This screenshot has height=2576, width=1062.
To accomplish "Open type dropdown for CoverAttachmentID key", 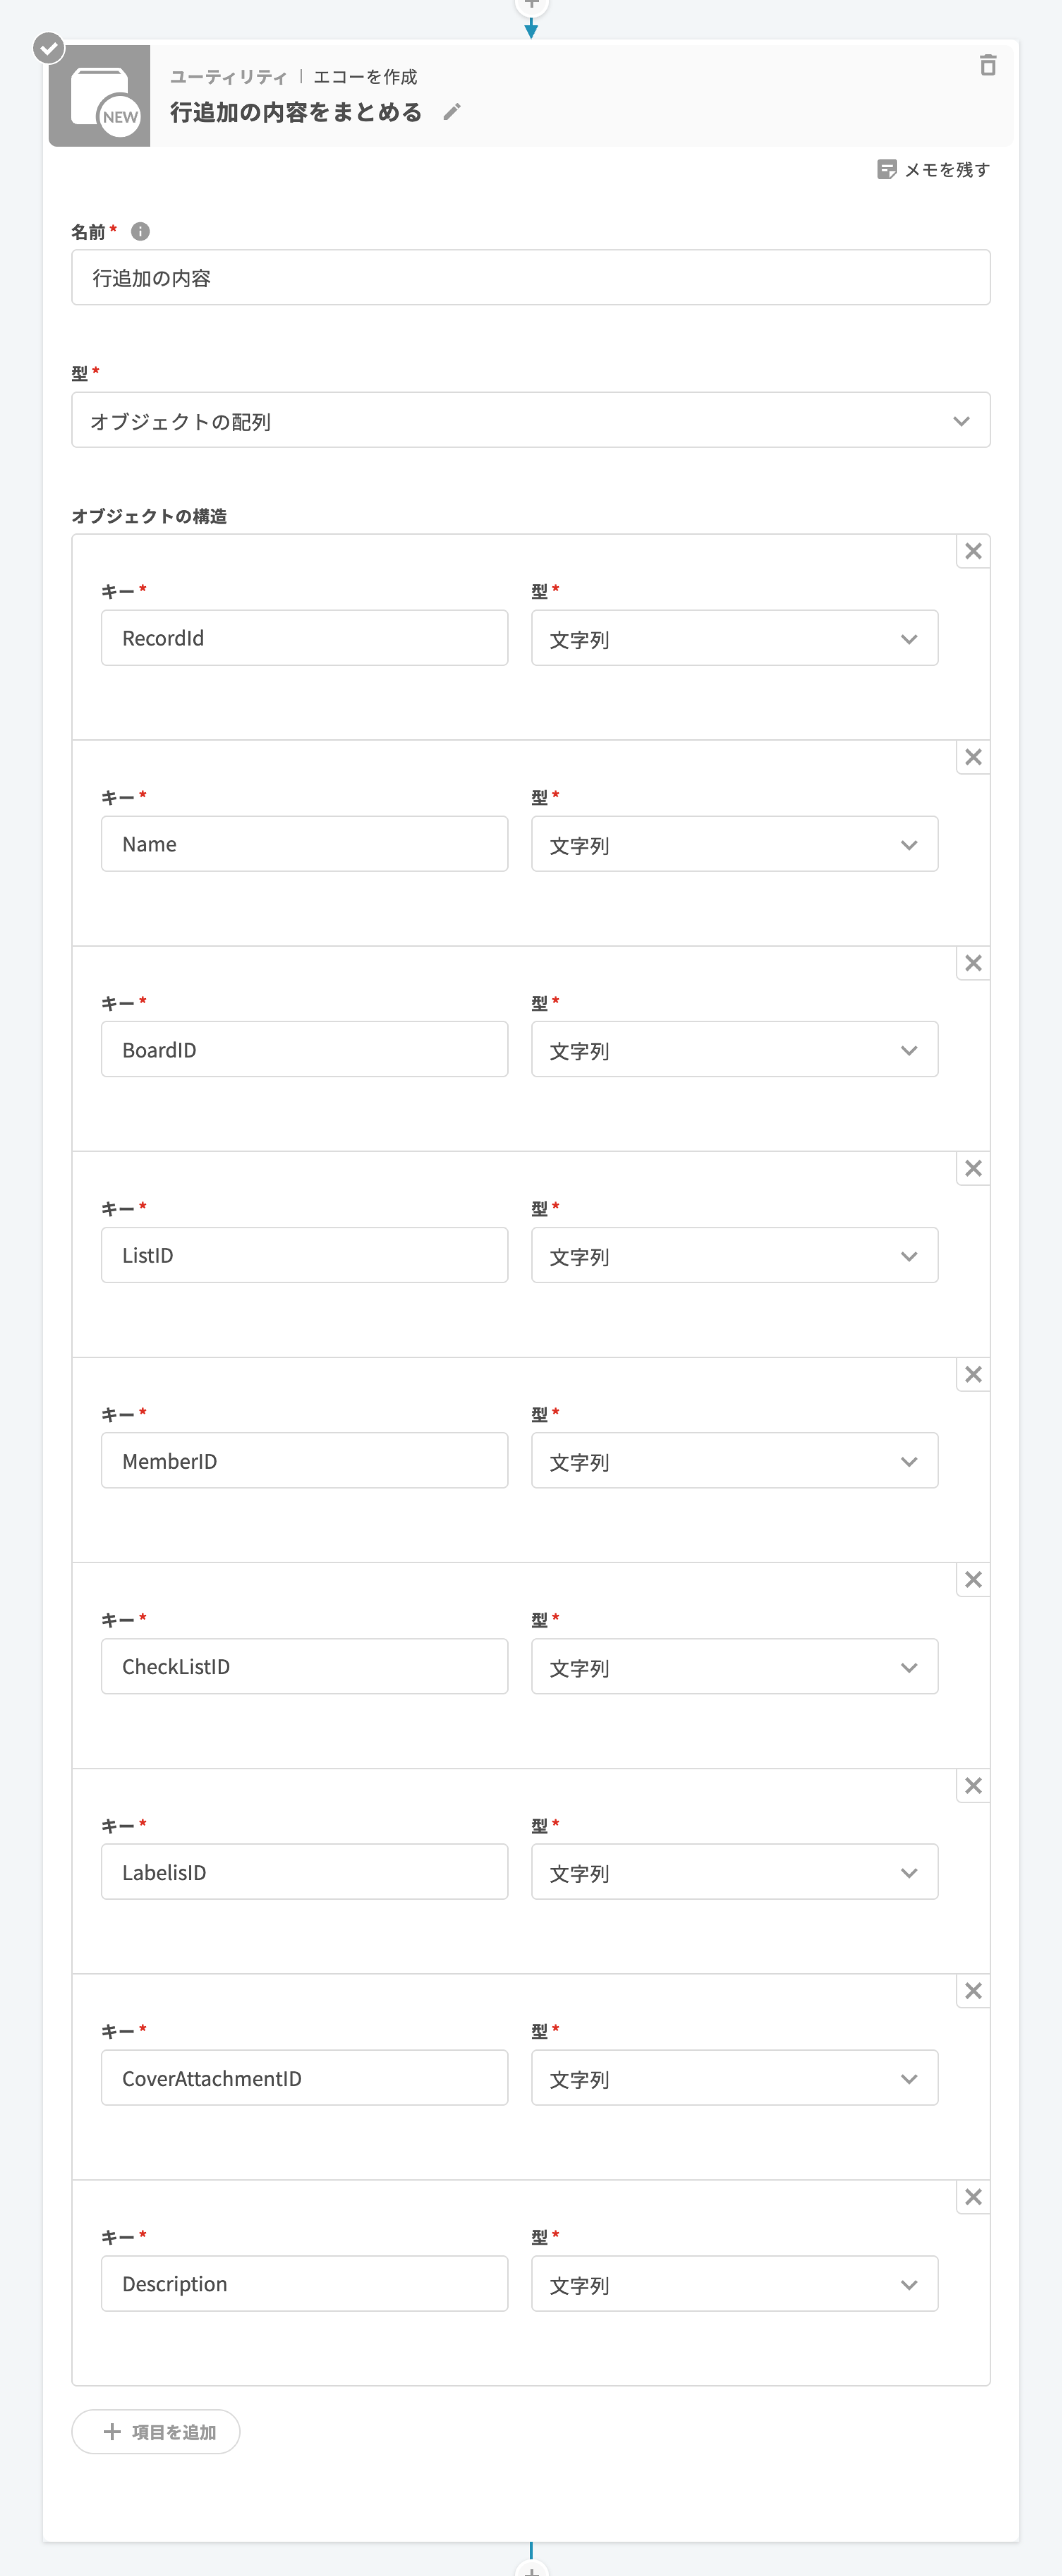I will click(x=734, y=2078).
